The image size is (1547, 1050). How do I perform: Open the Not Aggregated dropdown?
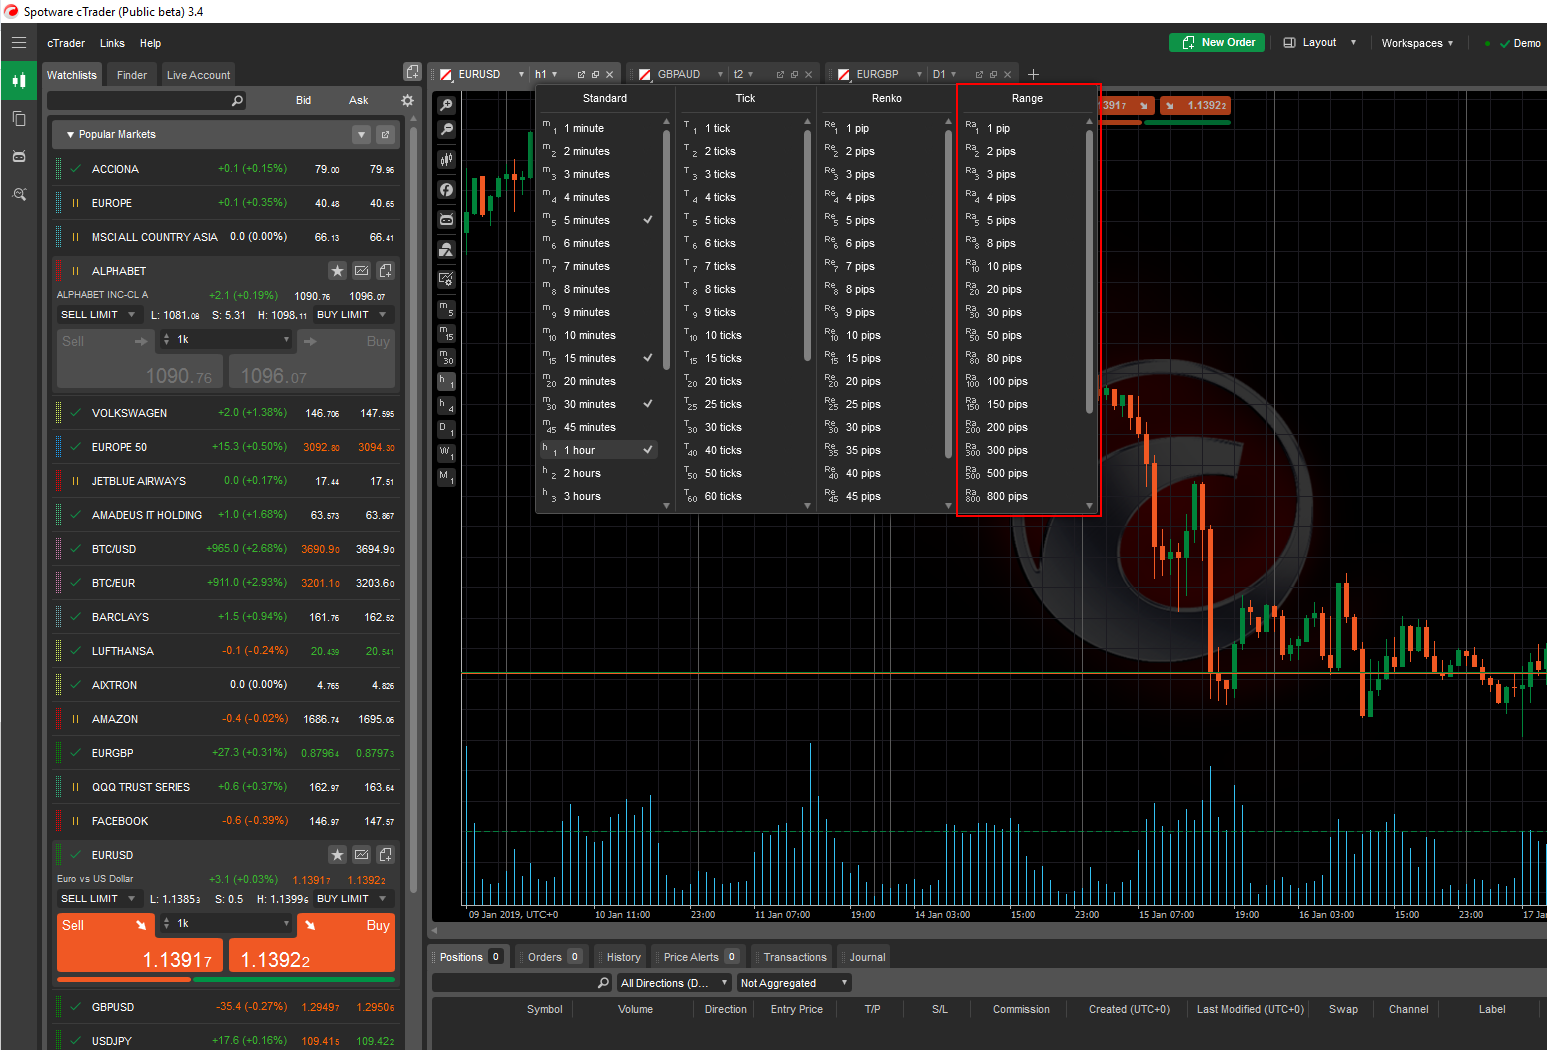click(795, 983)
